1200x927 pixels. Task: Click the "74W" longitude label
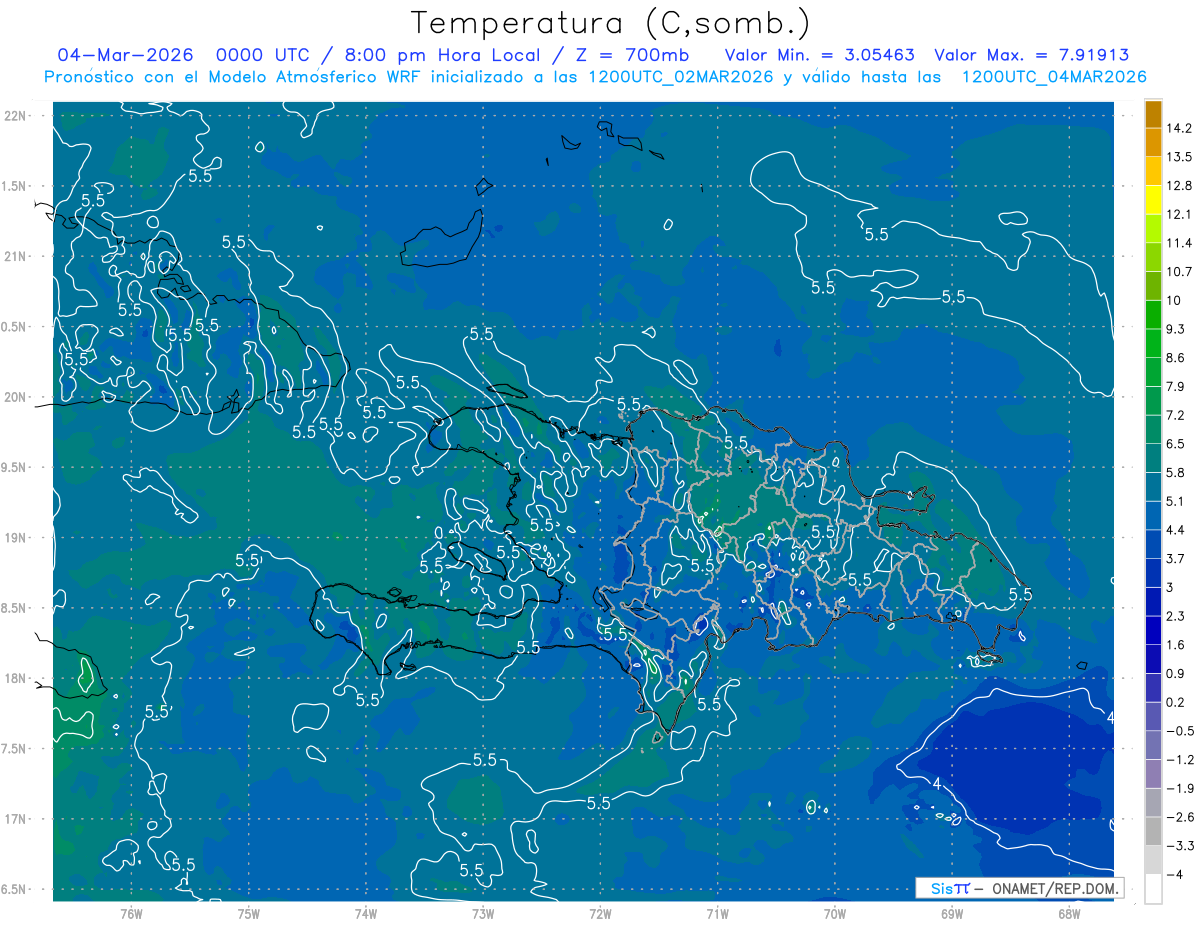click(x=365, y=914)
